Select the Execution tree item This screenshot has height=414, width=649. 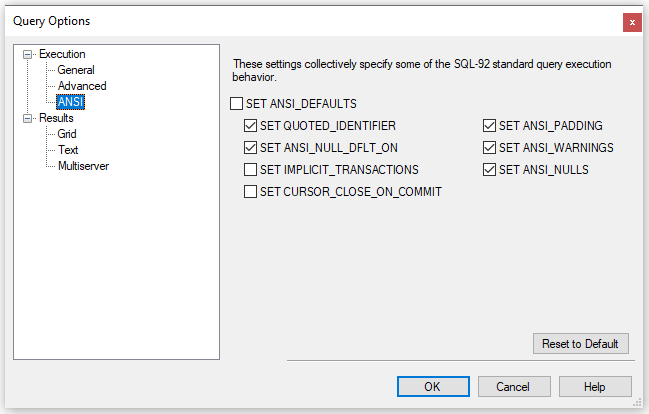tap(62, 54)
